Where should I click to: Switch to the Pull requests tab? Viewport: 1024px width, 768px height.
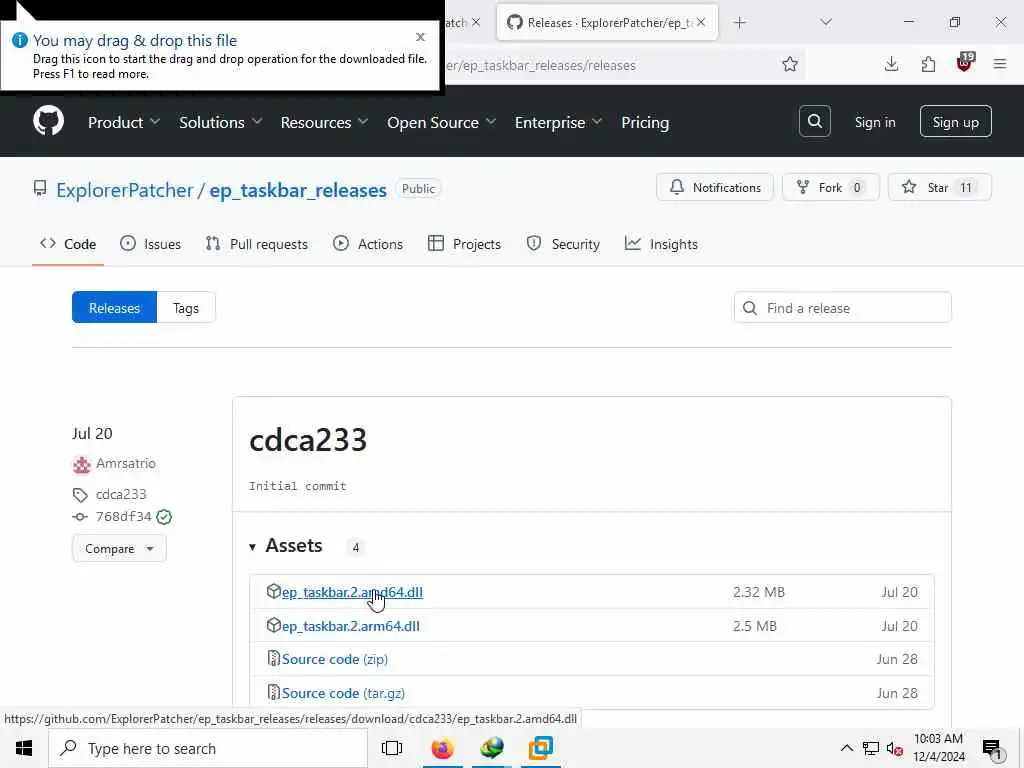pos(256,244)
